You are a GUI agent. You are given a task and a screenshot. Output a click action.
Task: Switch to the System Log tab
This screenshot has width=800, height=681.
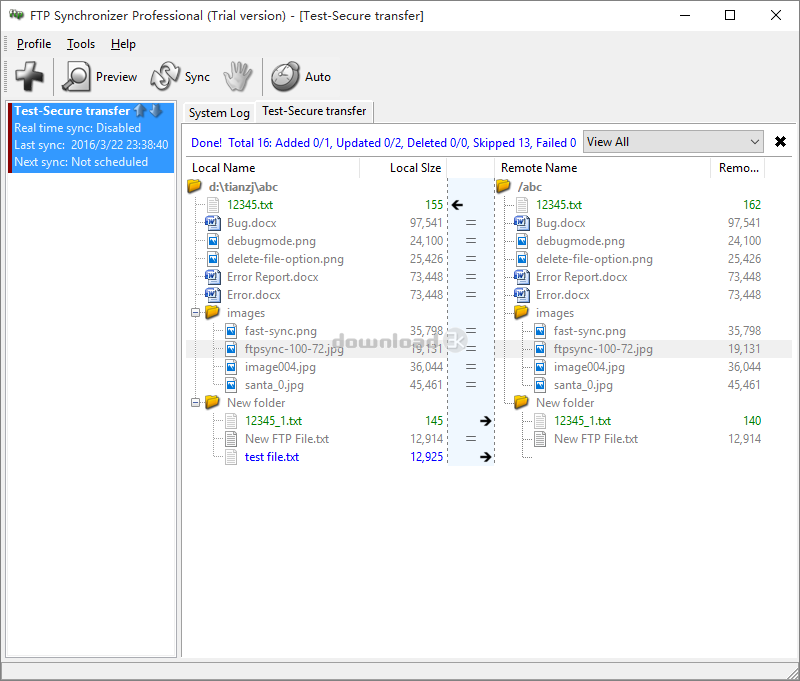click(219, 113)
